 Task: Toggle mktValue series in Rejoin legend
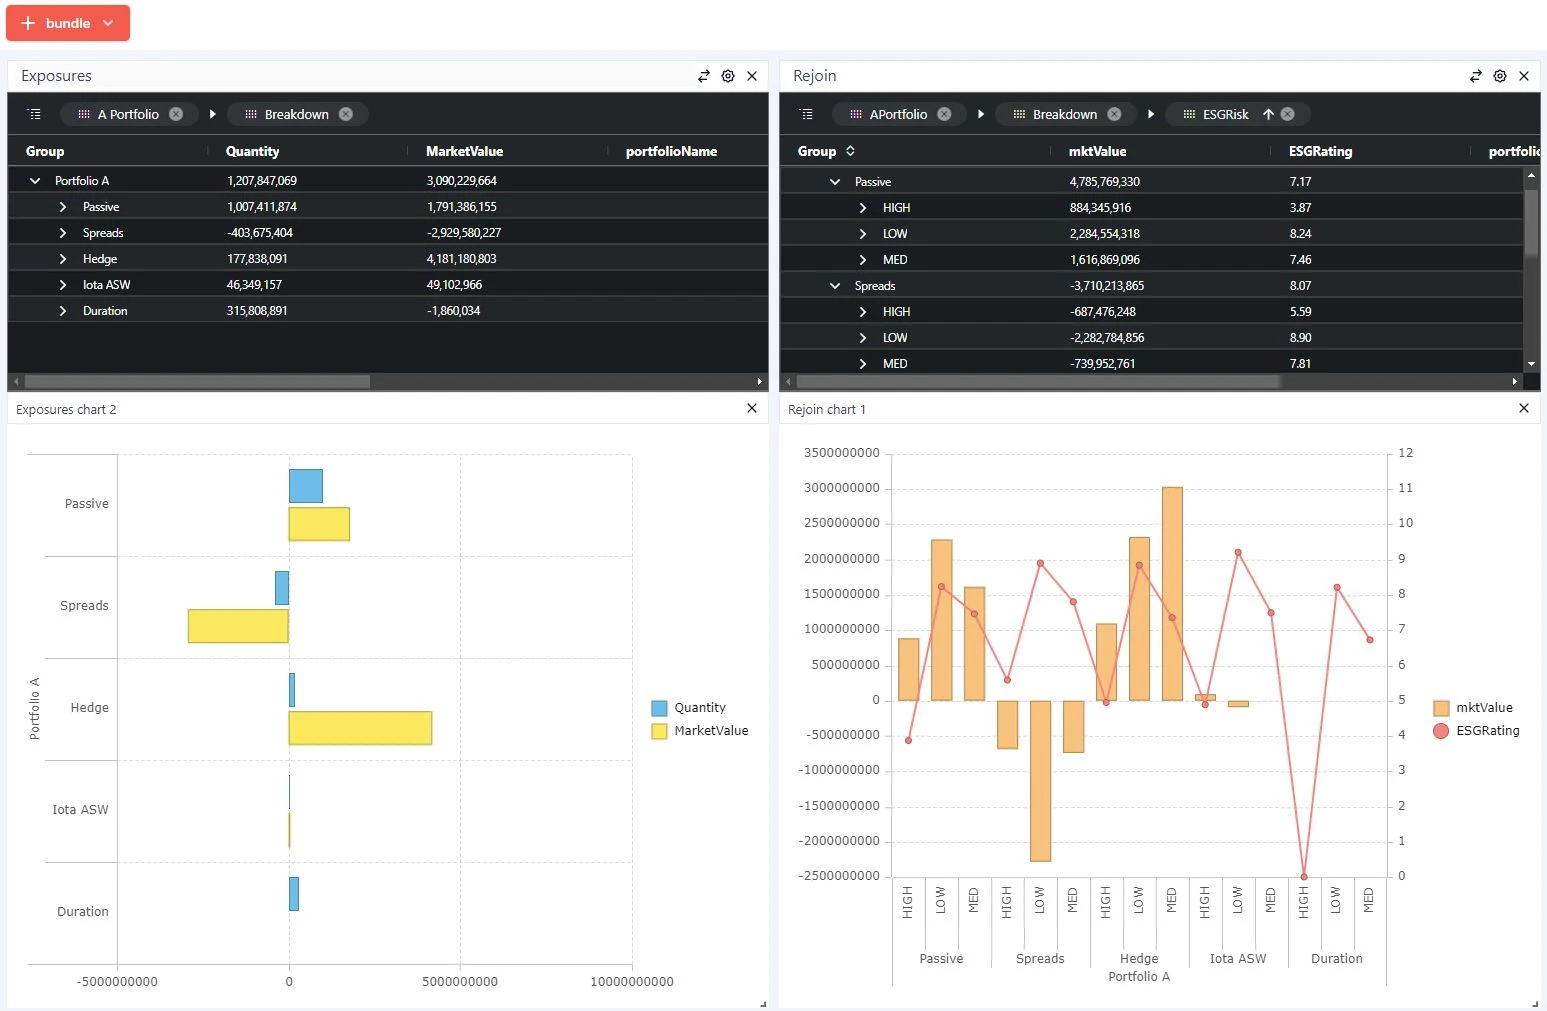pos(1473,708)
